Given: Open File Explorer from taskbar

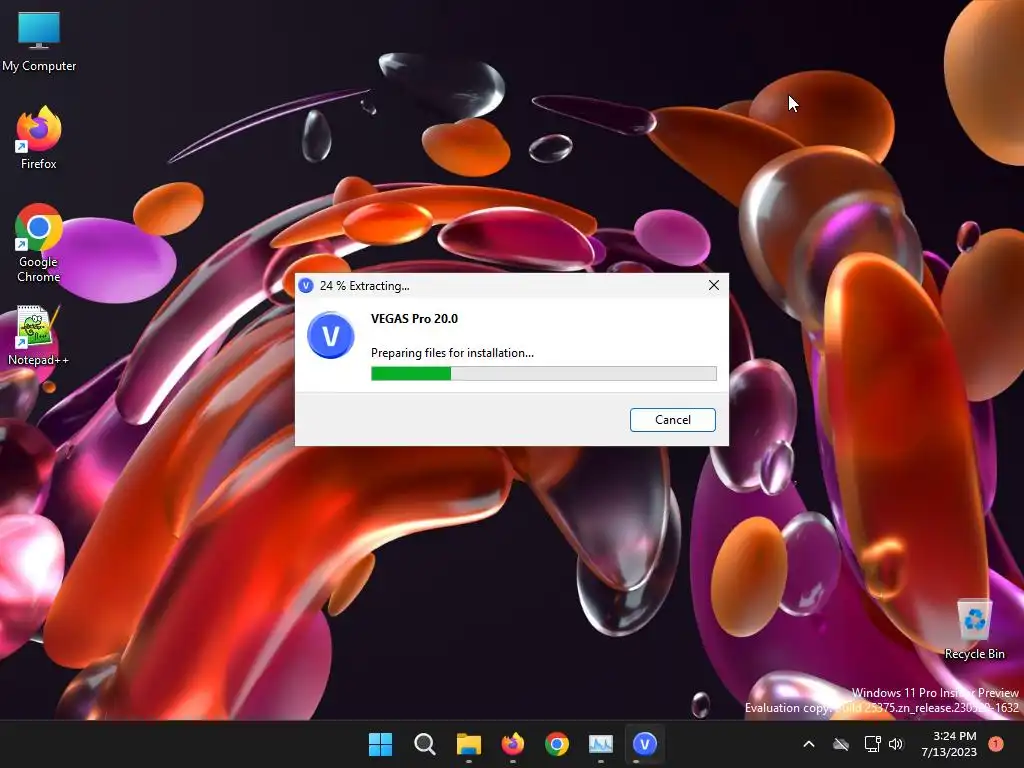Looking at the screenshot, I should [x=469, y=744].
